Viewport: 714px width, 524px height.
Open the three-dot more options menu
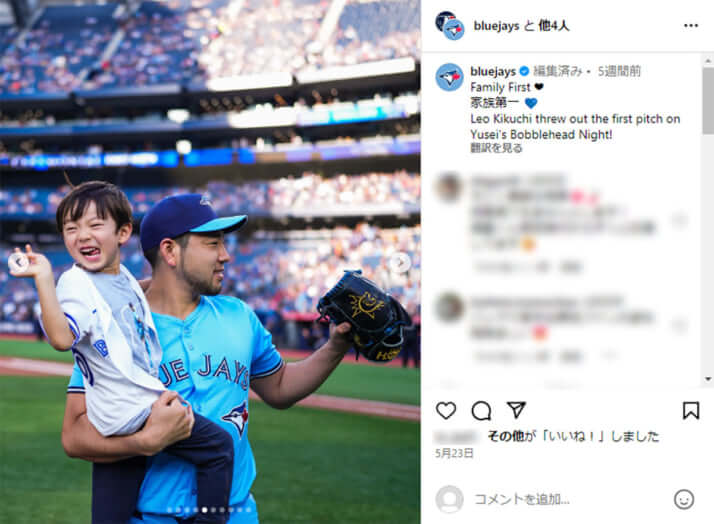(x=691, y=25)
